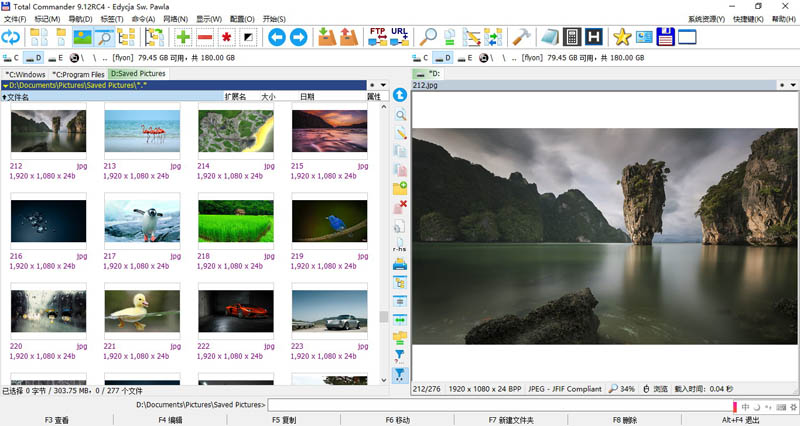Image resolution: width=800 pixels, height=426 pixels.
Task: Open the calculator icon
Action: tap(572, 37)
